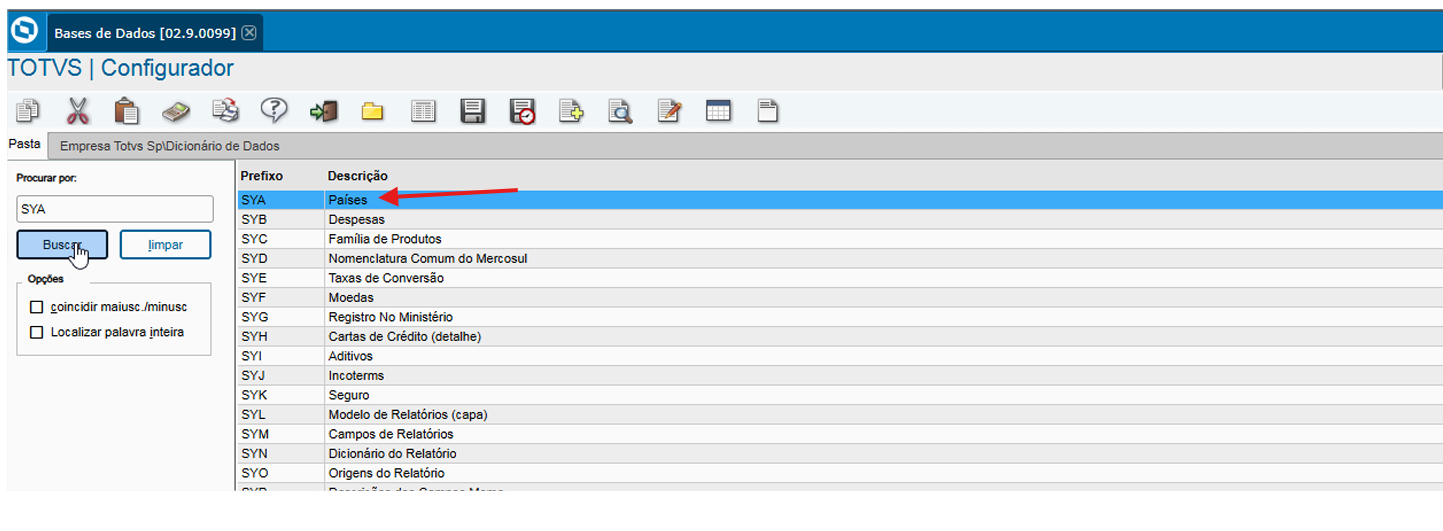The image size is (1443, 531).
Task: Select Modelo de Relatórios (capa) row
Action: [840, 415]
